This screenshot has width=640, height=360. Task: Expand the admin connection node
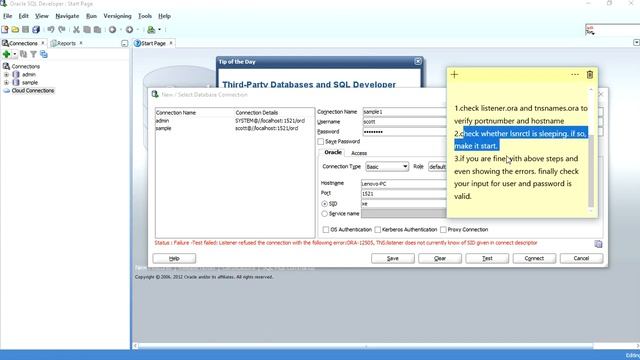[6, 74]
